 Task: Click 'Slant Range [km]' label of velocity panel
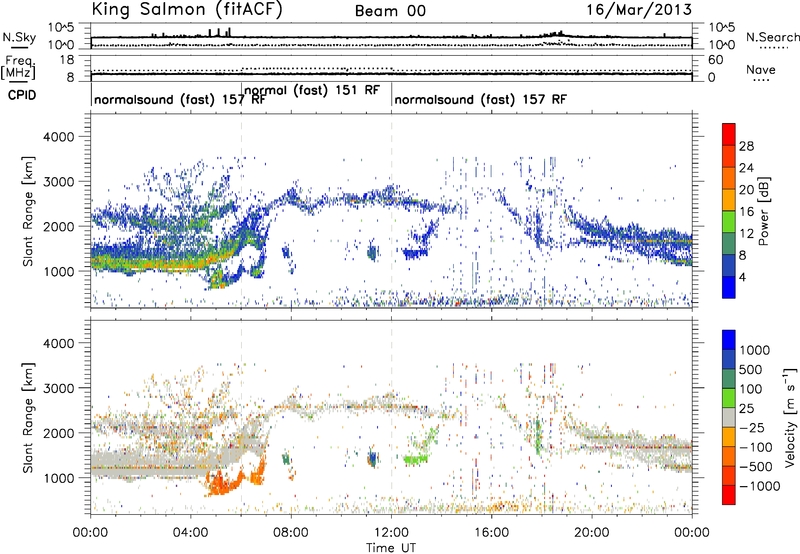(x=28, y=418)
